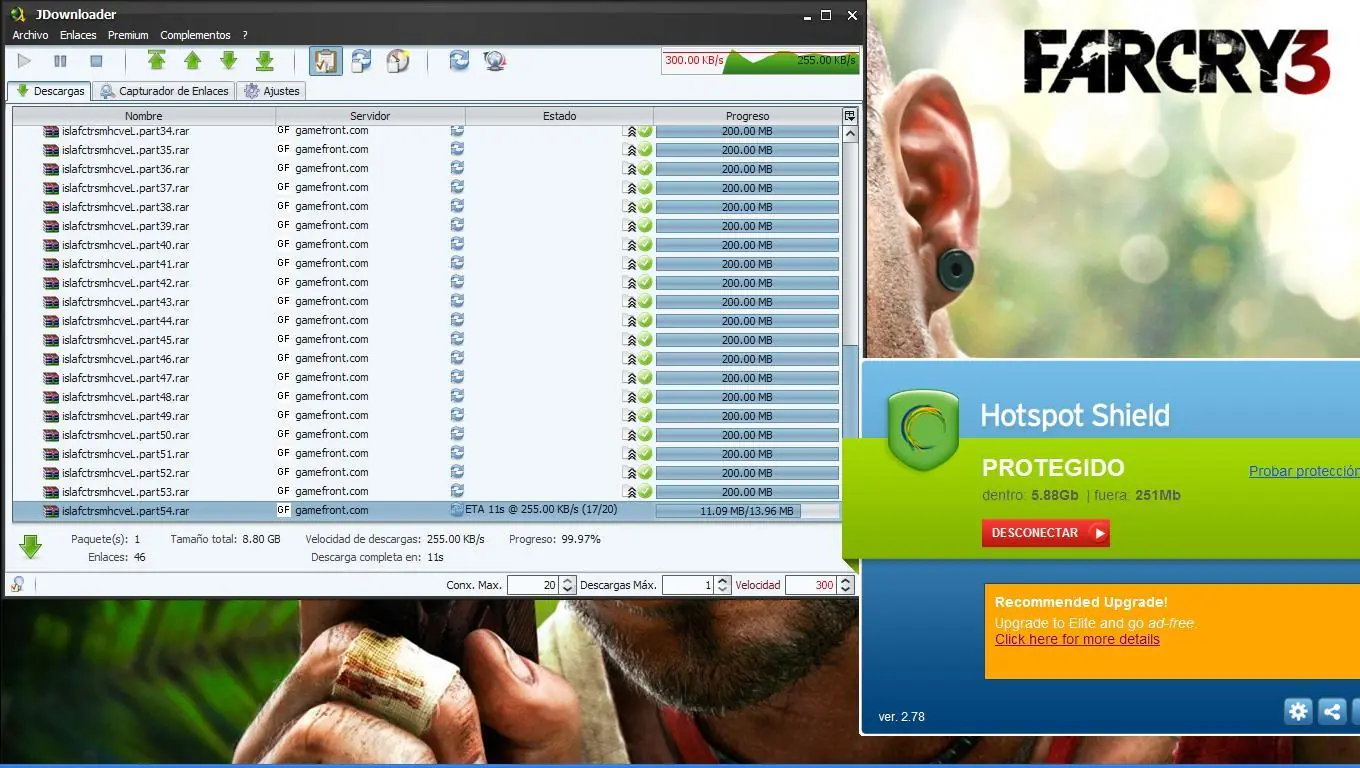1360x768 pixels.
Task: Open the Enlaces menu
Action: (x=78, y=35)
